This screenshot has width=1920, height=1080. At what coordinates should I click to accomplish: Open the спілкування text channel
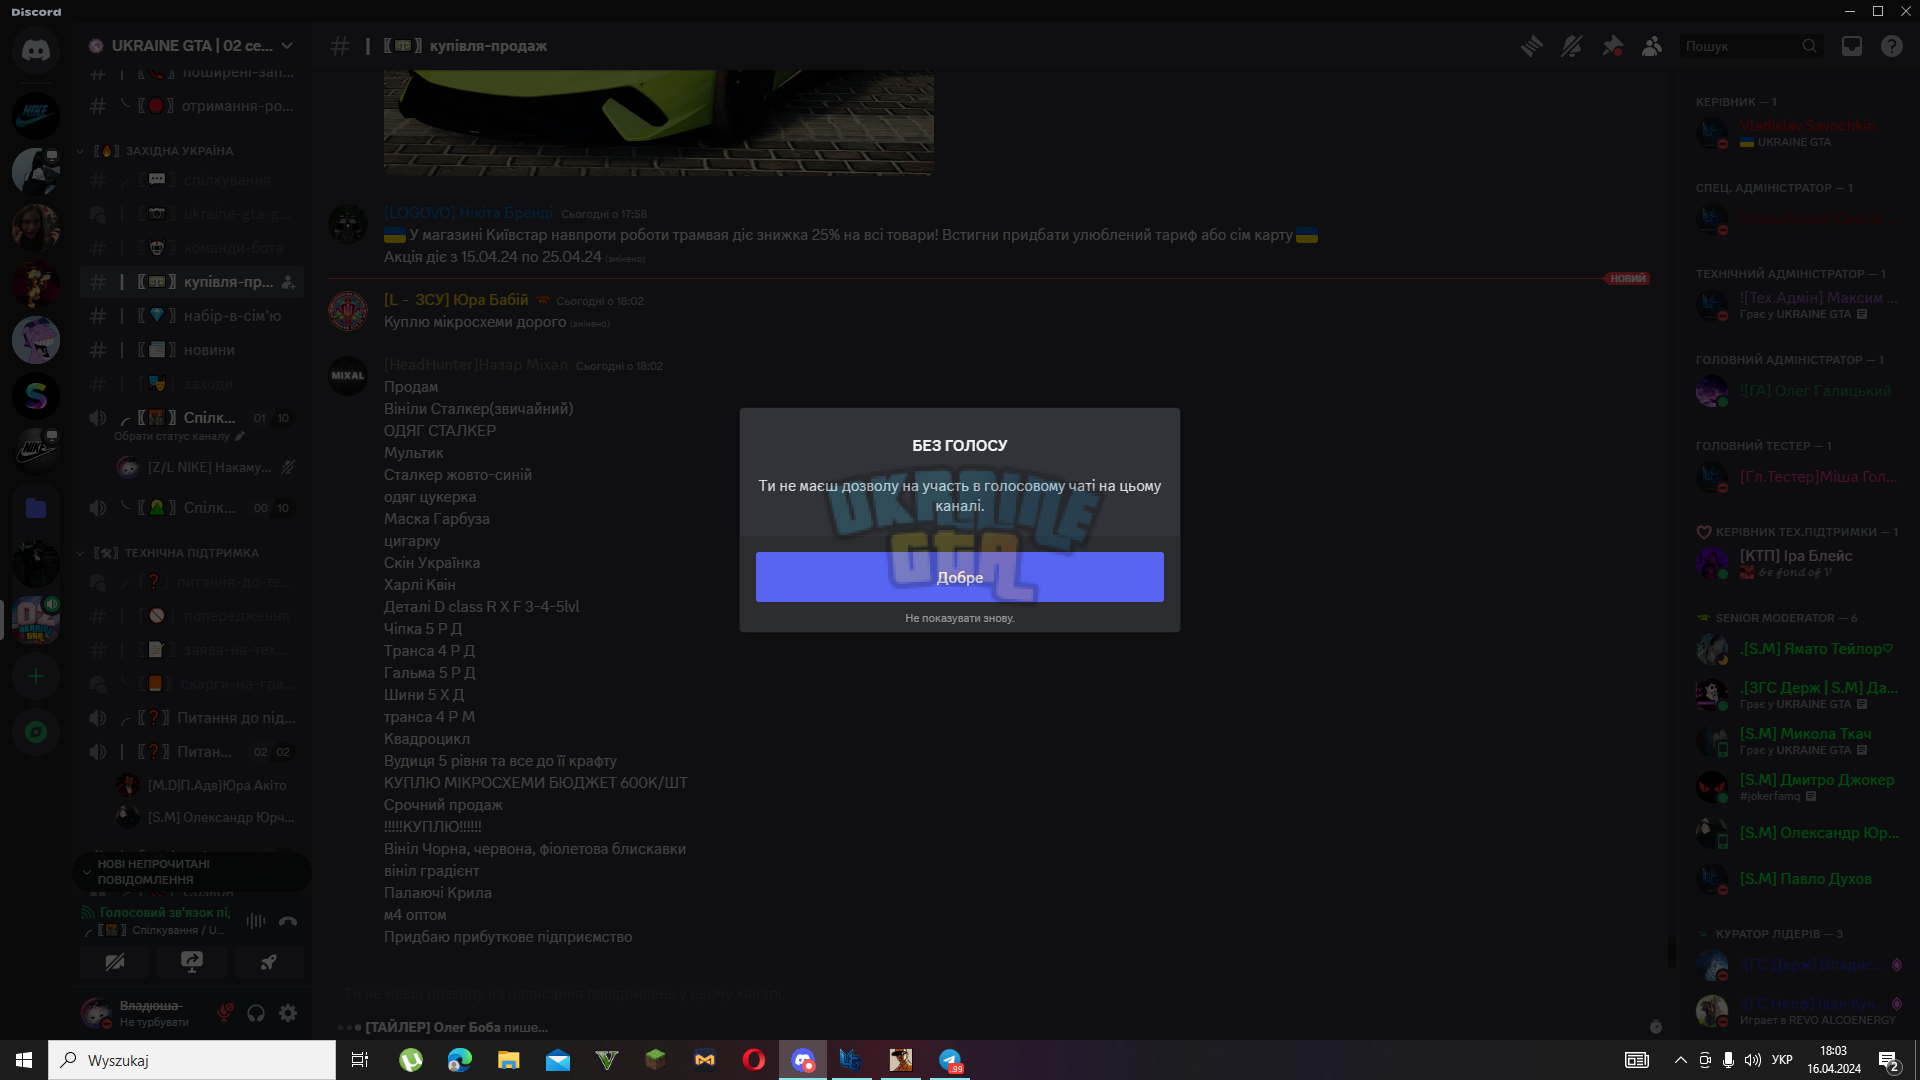(x=191, y=180)
